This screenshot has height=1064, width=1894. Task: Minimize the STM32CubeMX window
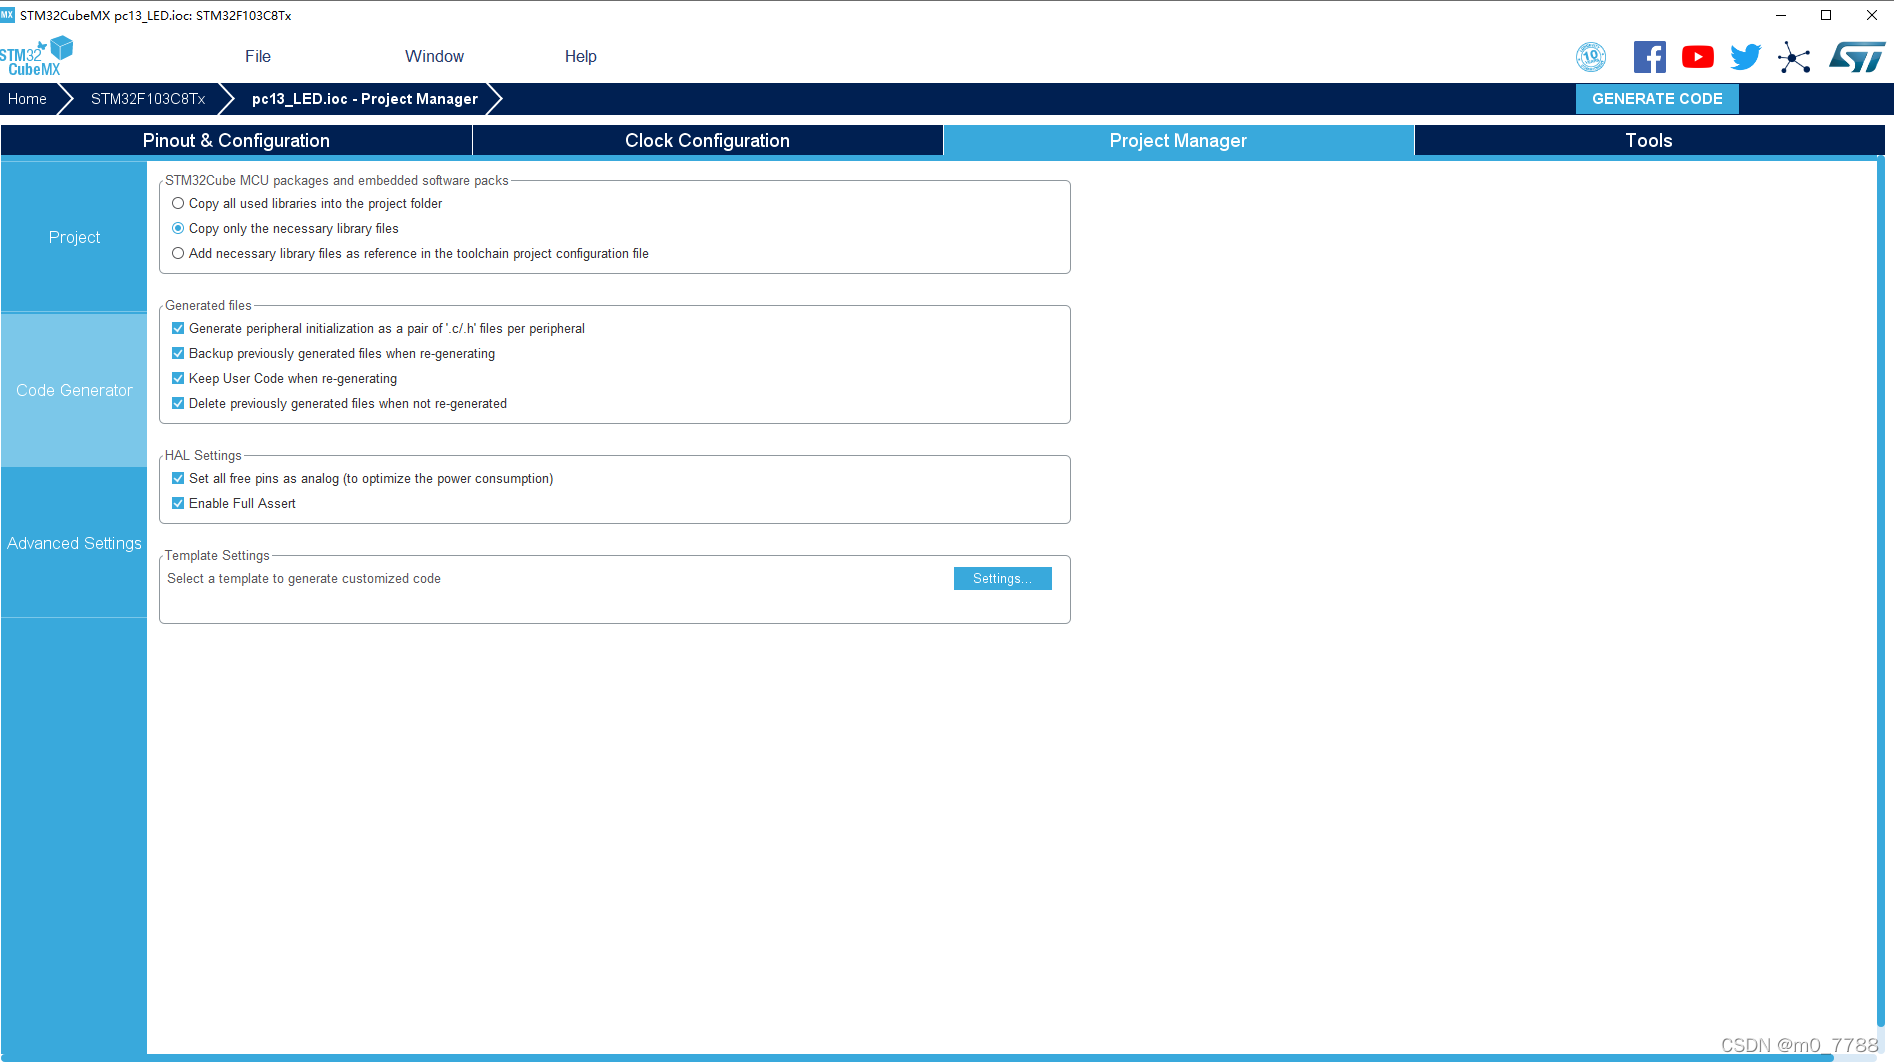coord(1781,15)
